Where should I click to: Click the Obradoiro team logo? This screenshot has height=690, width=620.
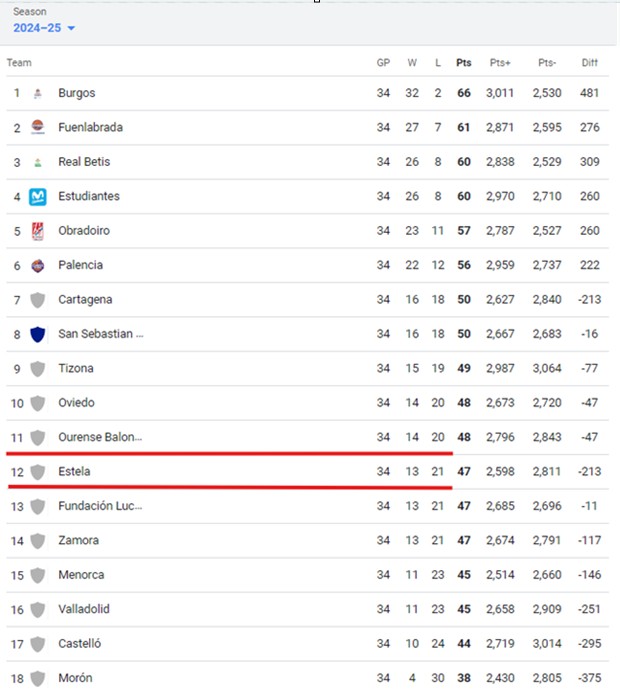[x=38, y=231]
